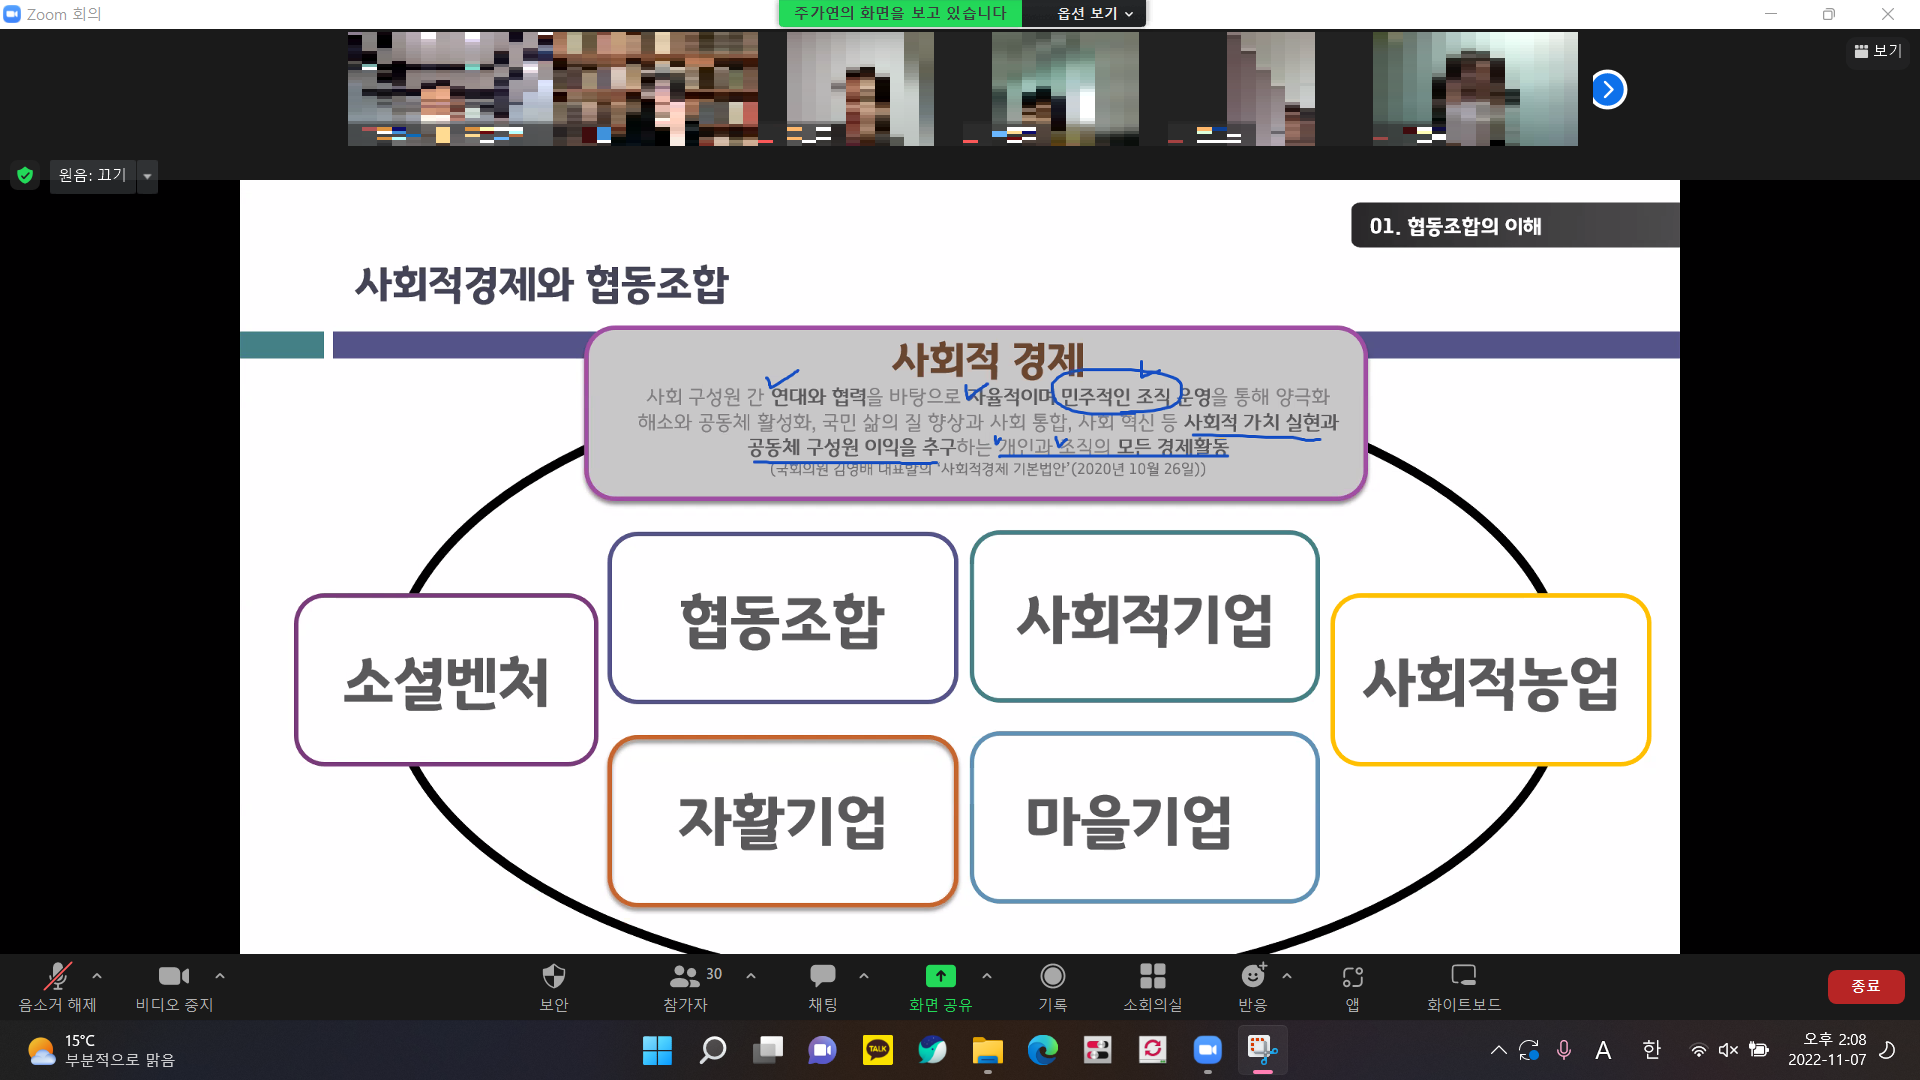1920x1080 pixels.
Task: Open Breakout Rooms (소회의실)
Action: [1153, 986]
